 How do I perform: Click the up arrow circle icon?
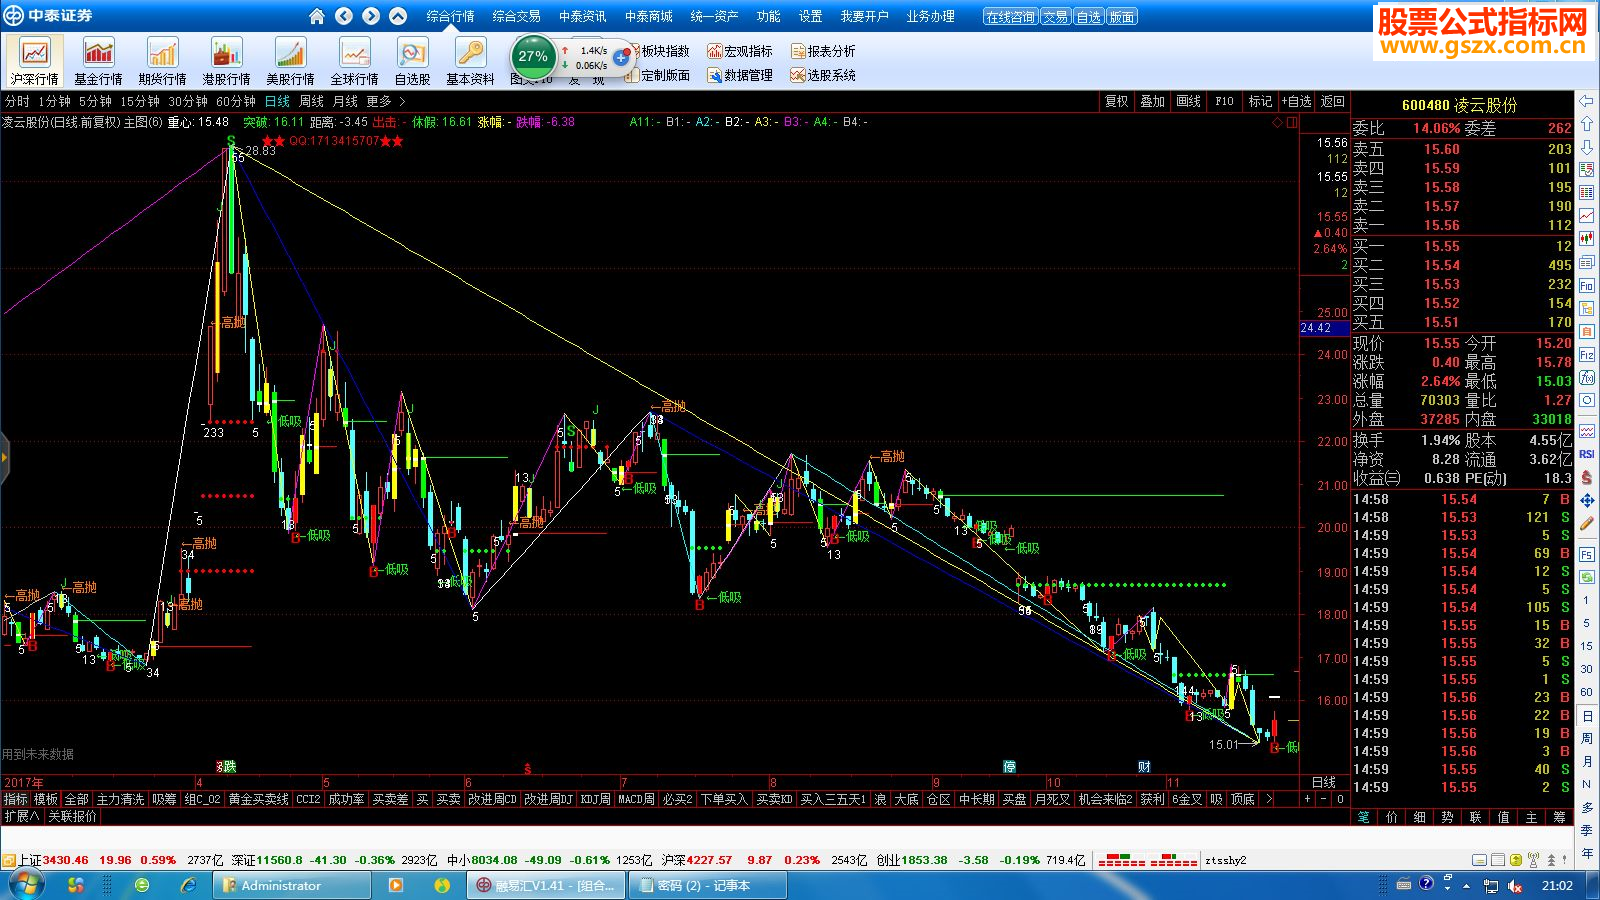(x=398, y=16)
